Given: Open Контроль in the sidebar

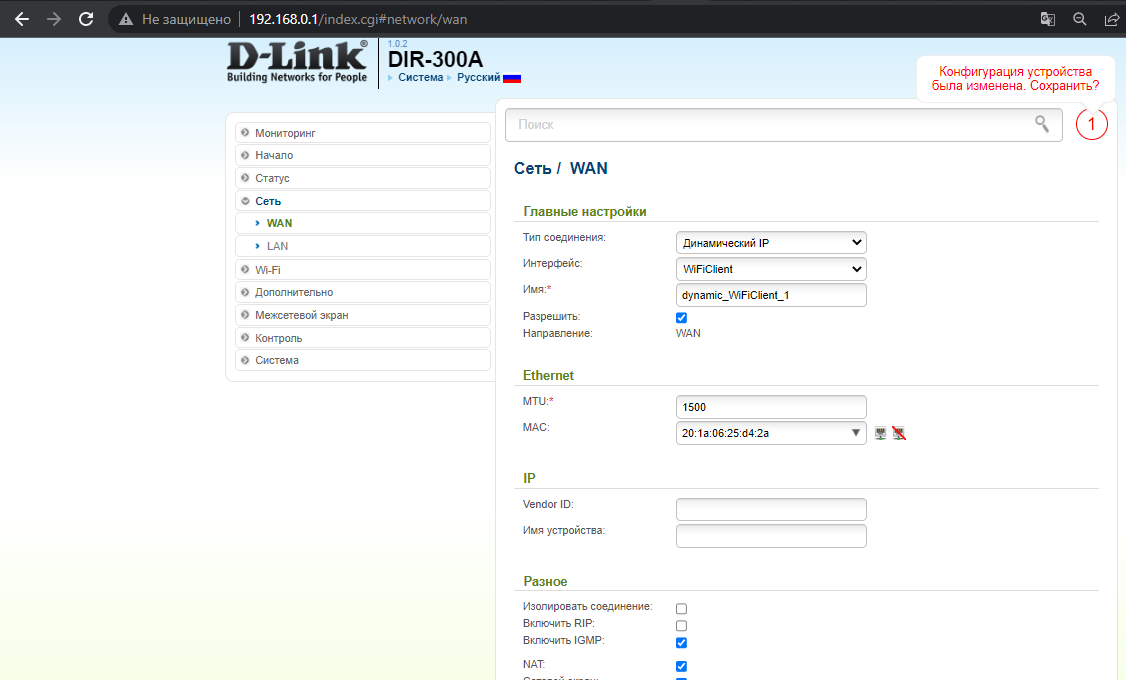Looking at the screenshot, I should [x=363, y=338].
